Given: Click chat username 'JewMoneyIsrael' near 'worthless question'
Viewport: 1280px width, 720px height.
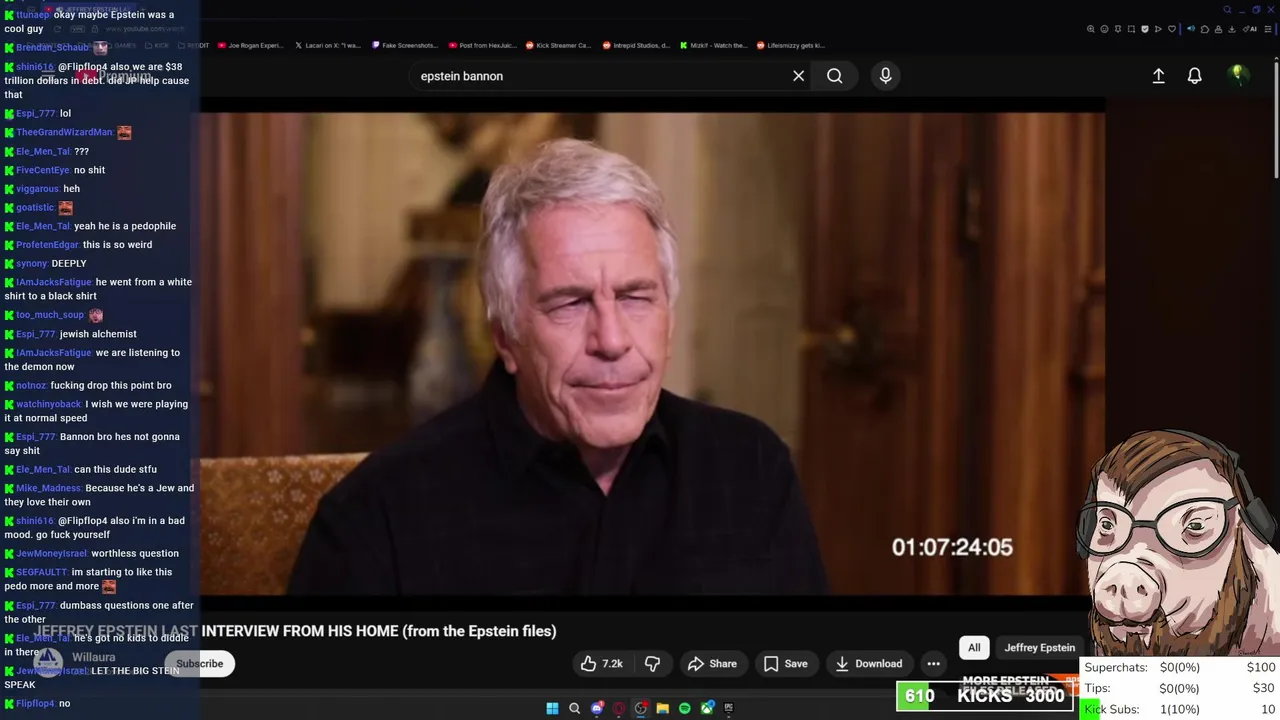Looking at the screenshot, I should [x=52, y=553].
